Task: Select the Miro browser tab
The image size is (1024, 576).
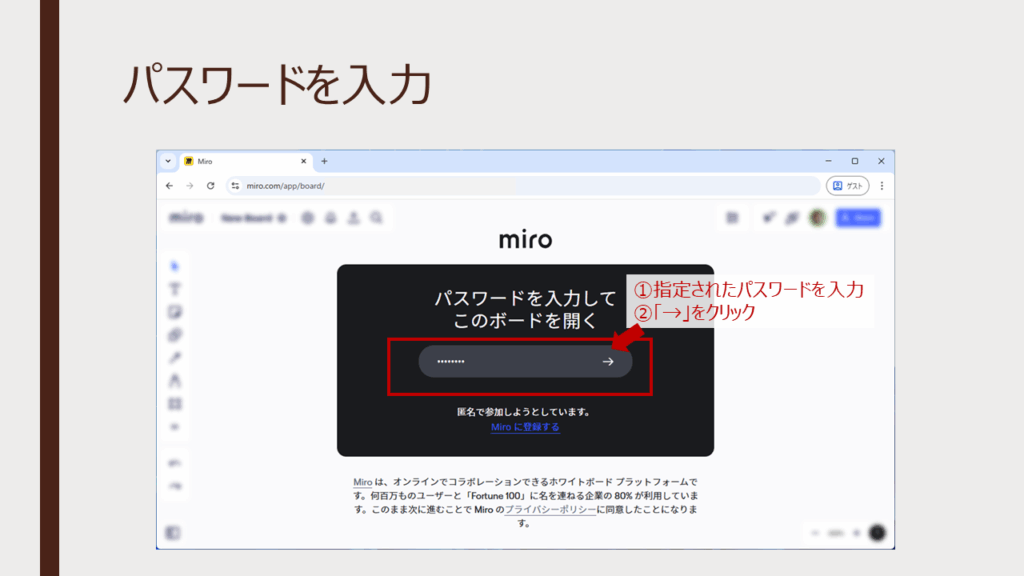Action: [240, 161]
